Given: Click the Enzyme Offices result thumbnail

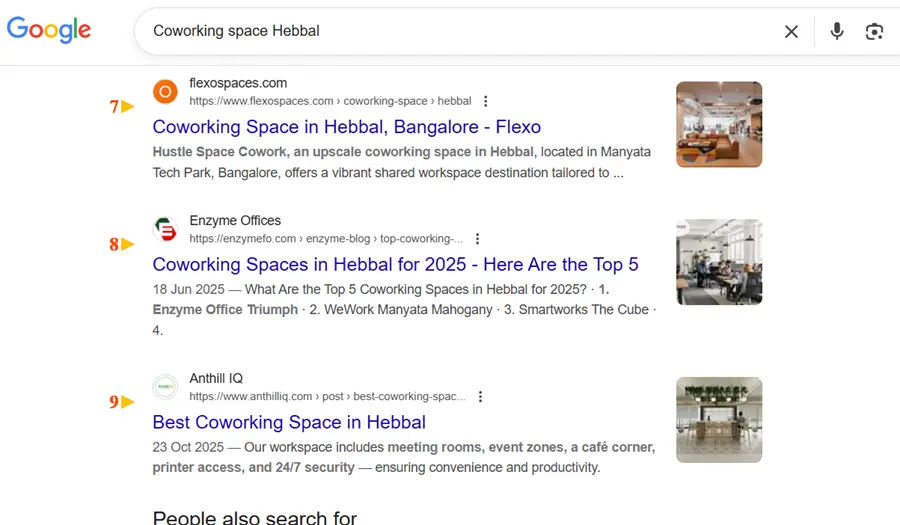Looking at the screenshot, I should click(x=718, y=262).
